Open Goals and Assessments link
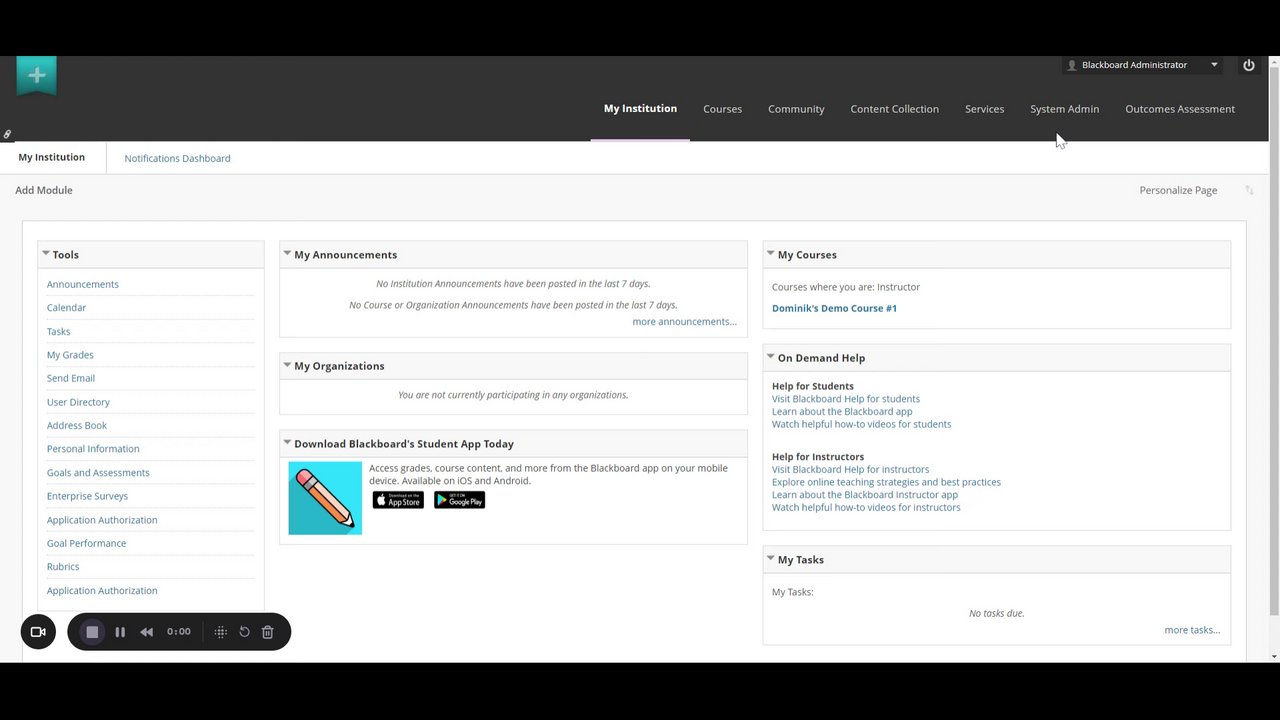 pos(98,473)
